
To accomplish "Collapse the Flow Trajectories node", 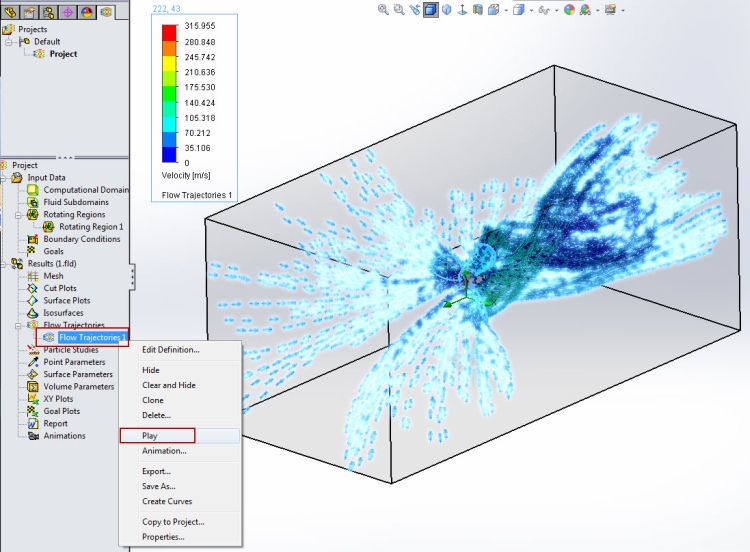I will [x=18, y=325].
